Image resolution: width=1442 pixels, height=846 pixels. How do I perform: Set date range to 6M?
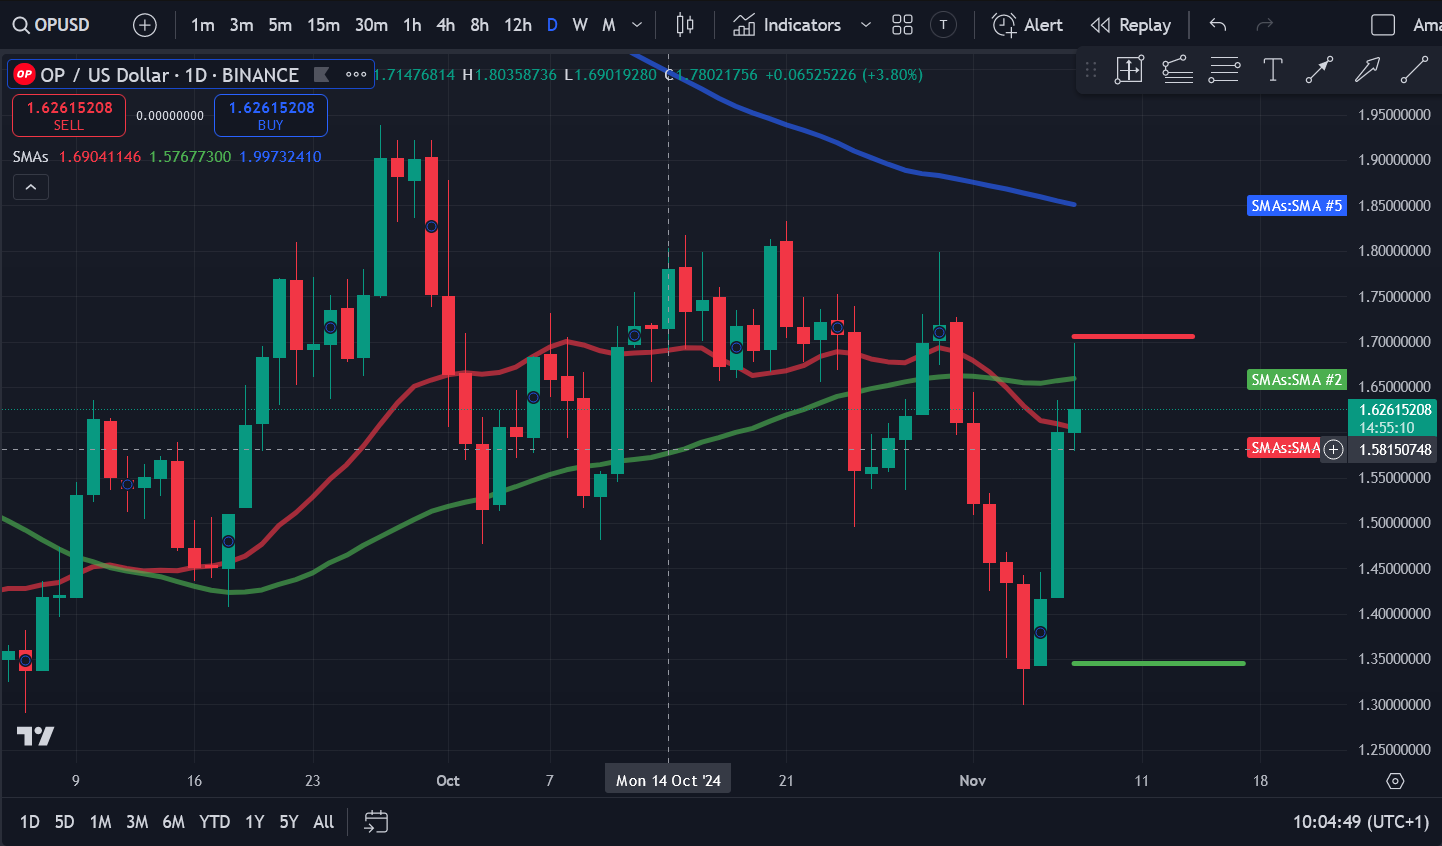[x=173, y=822]
